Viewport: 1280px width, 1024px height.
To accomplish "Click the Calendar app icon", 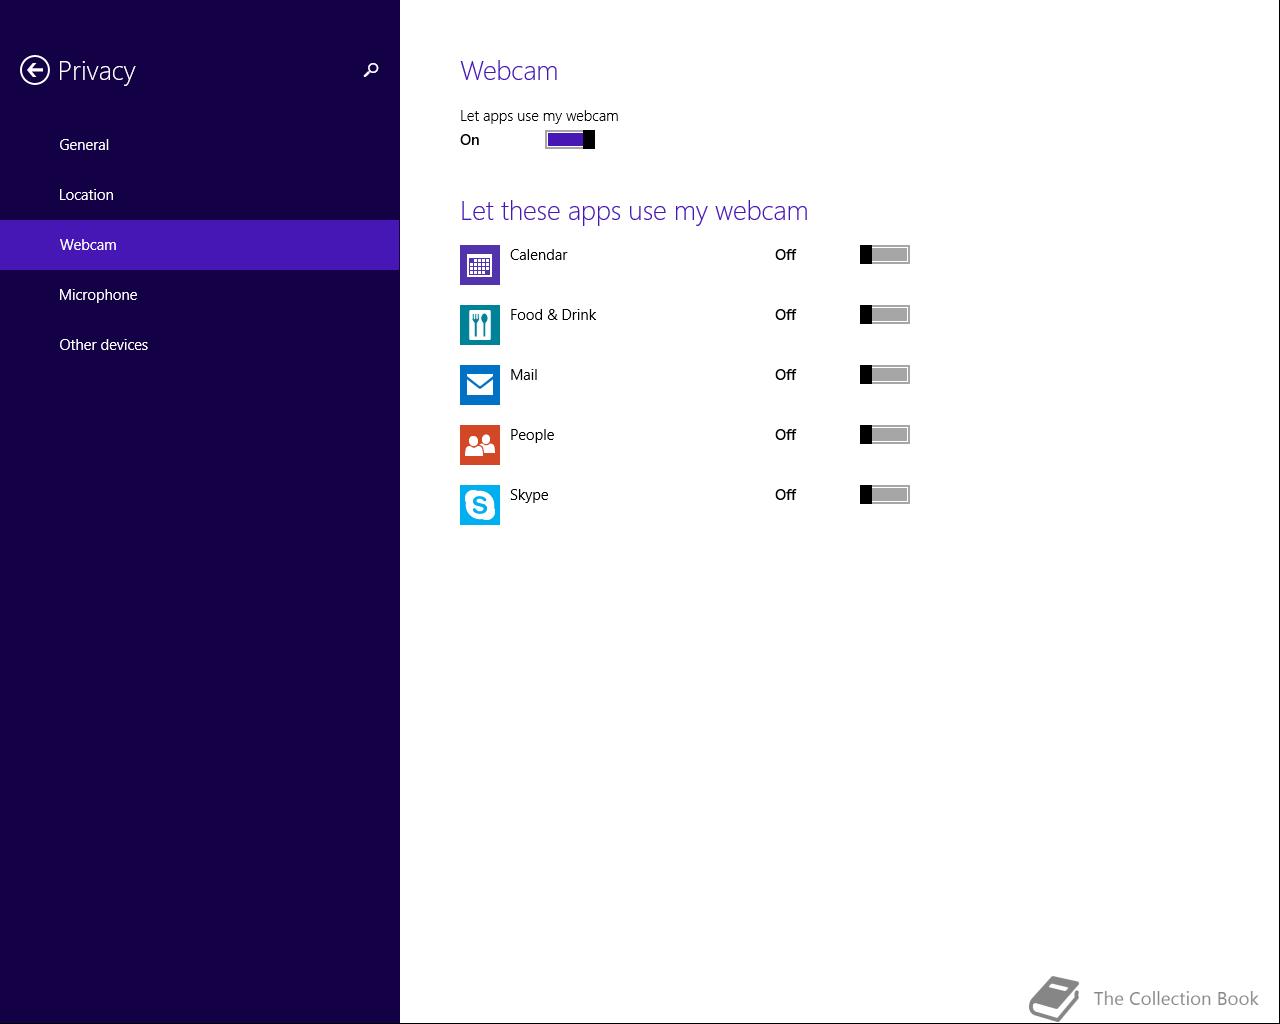I will 480,265.
